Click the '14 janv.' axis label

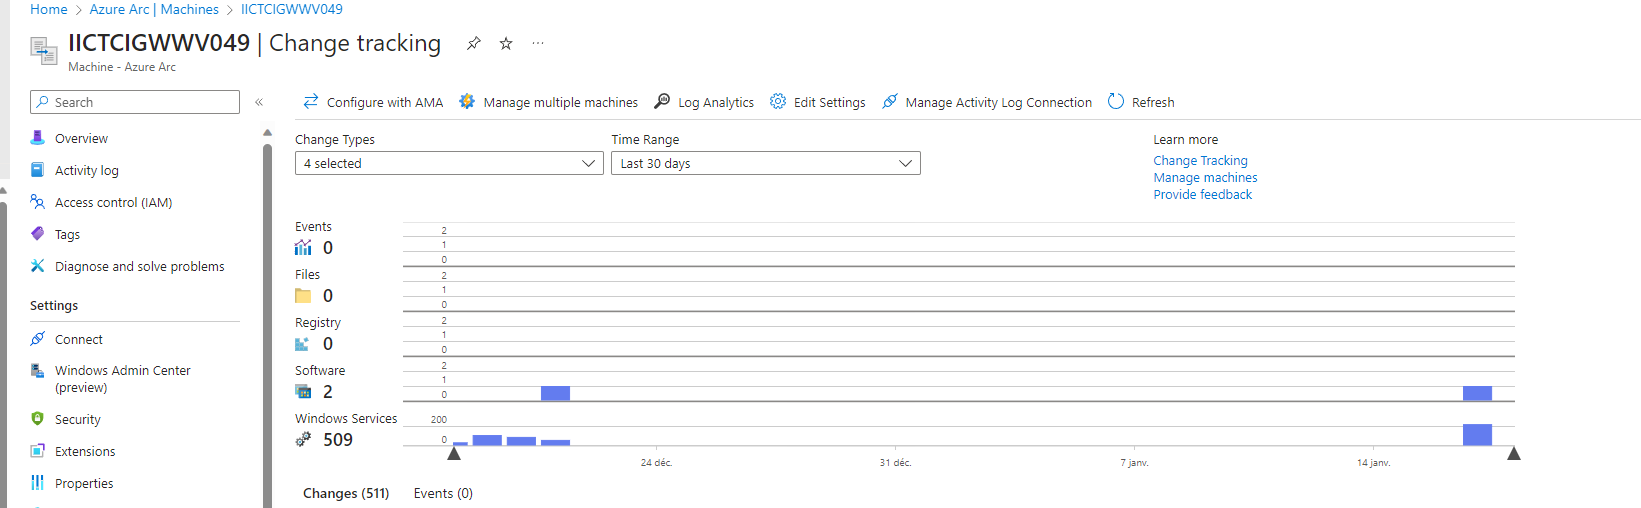pos(1373,462)
